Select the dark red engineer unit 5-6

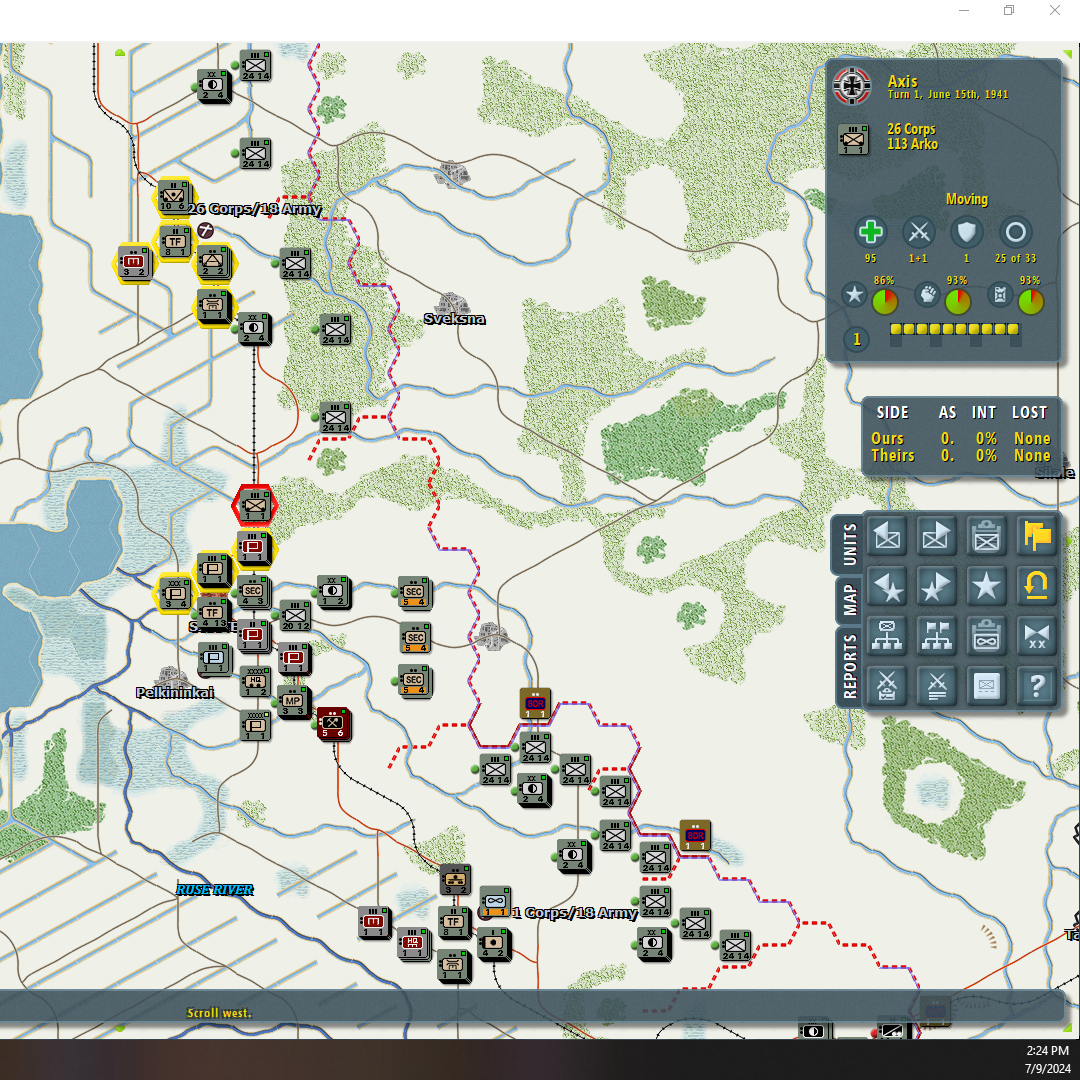click(x=333, y=725)
